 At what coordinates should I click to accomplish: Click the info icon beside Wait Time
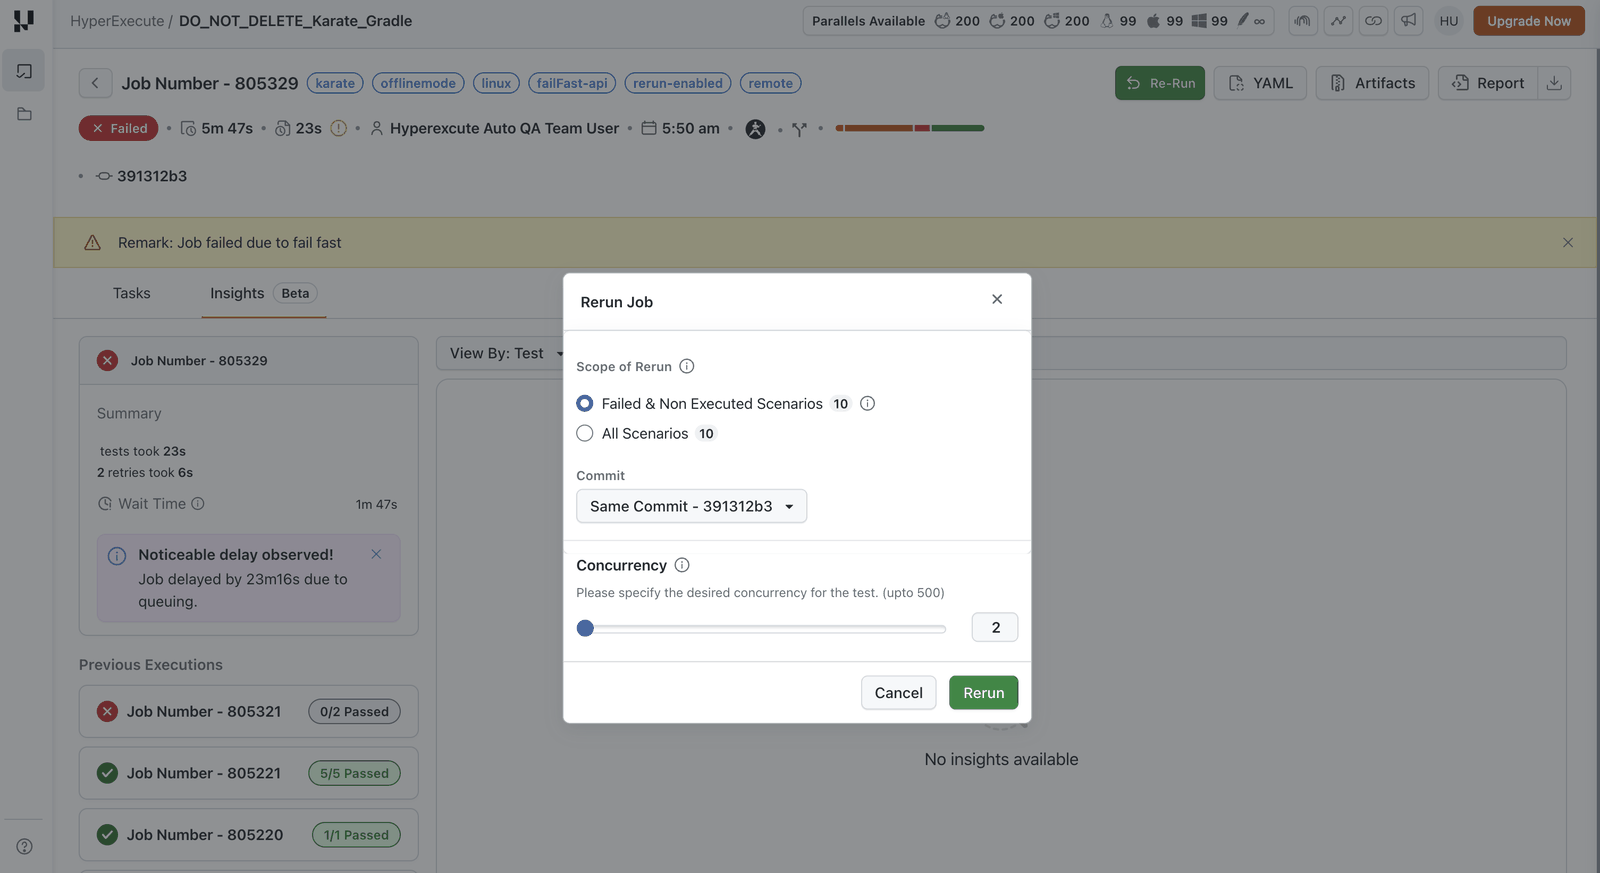198,504
